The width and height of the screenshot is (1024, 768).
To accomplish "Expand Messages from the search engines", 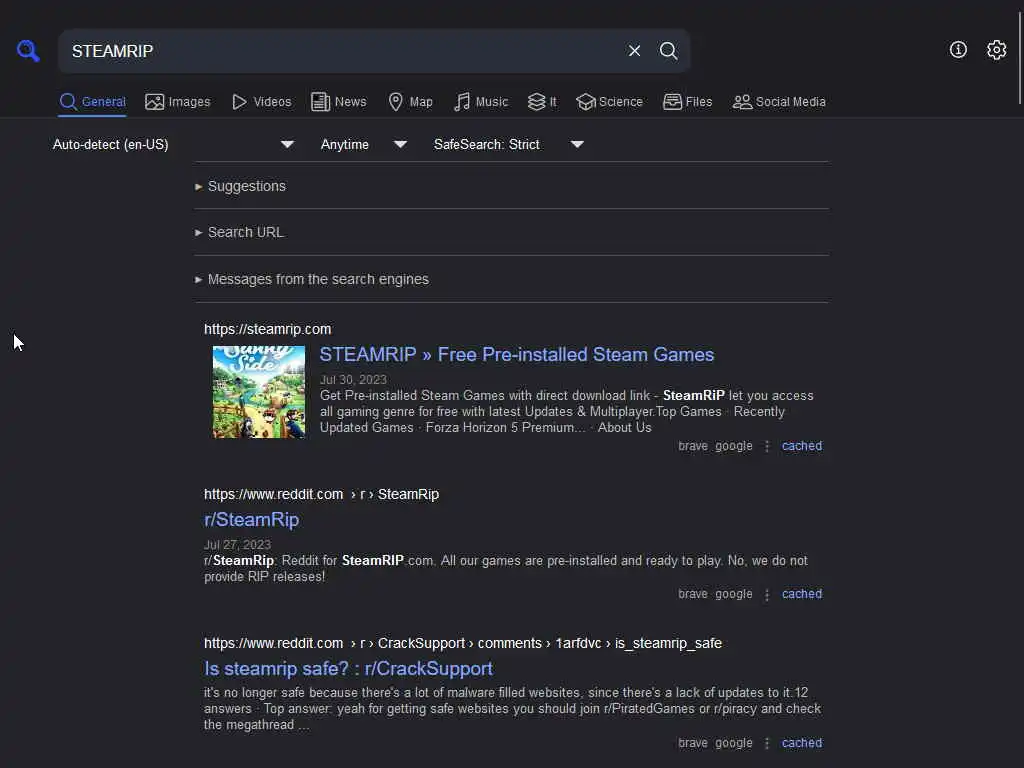I will (x=312, y=280).
